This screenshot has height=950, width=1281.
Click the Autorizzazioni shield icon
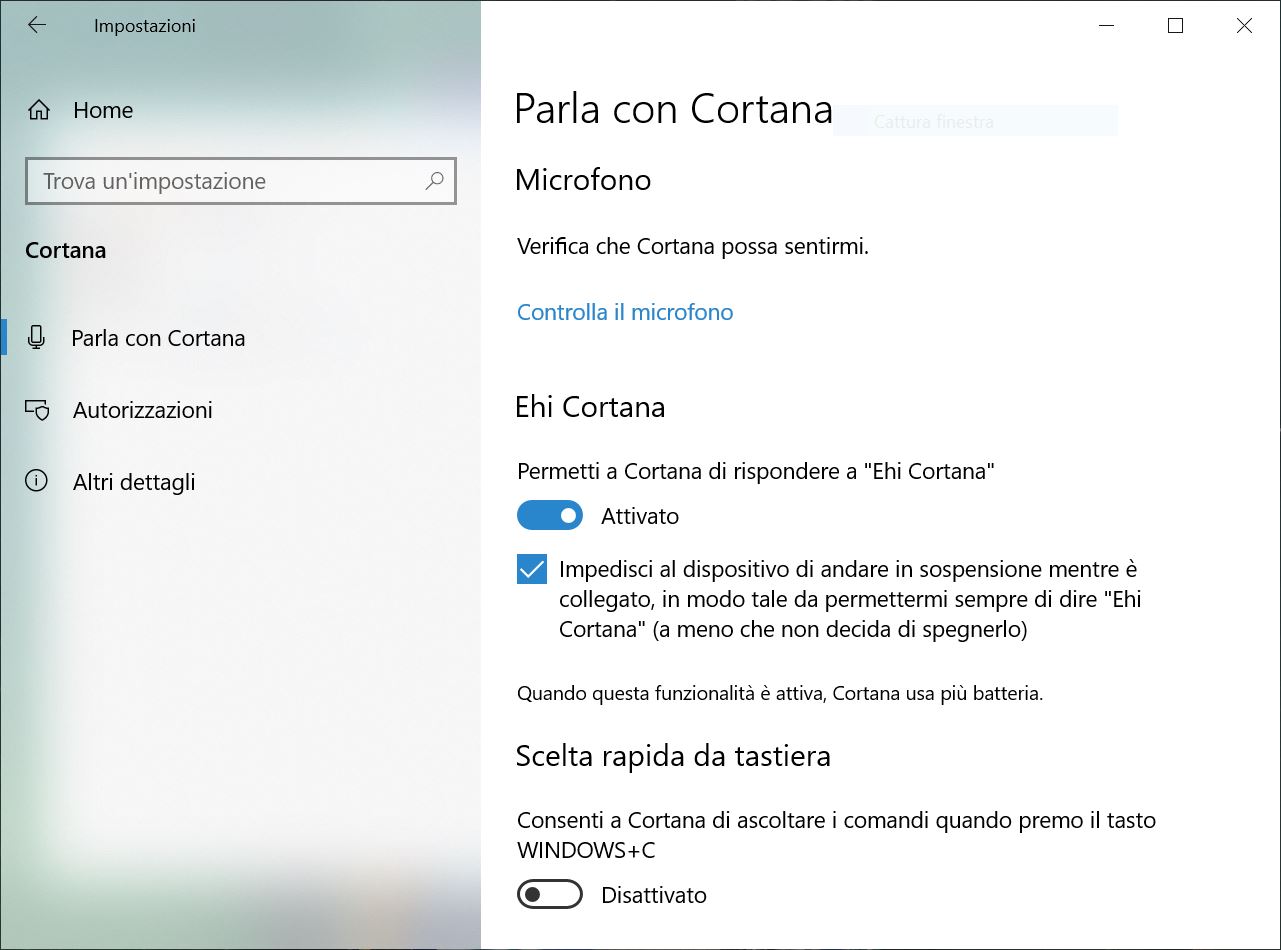click(37, 410)
